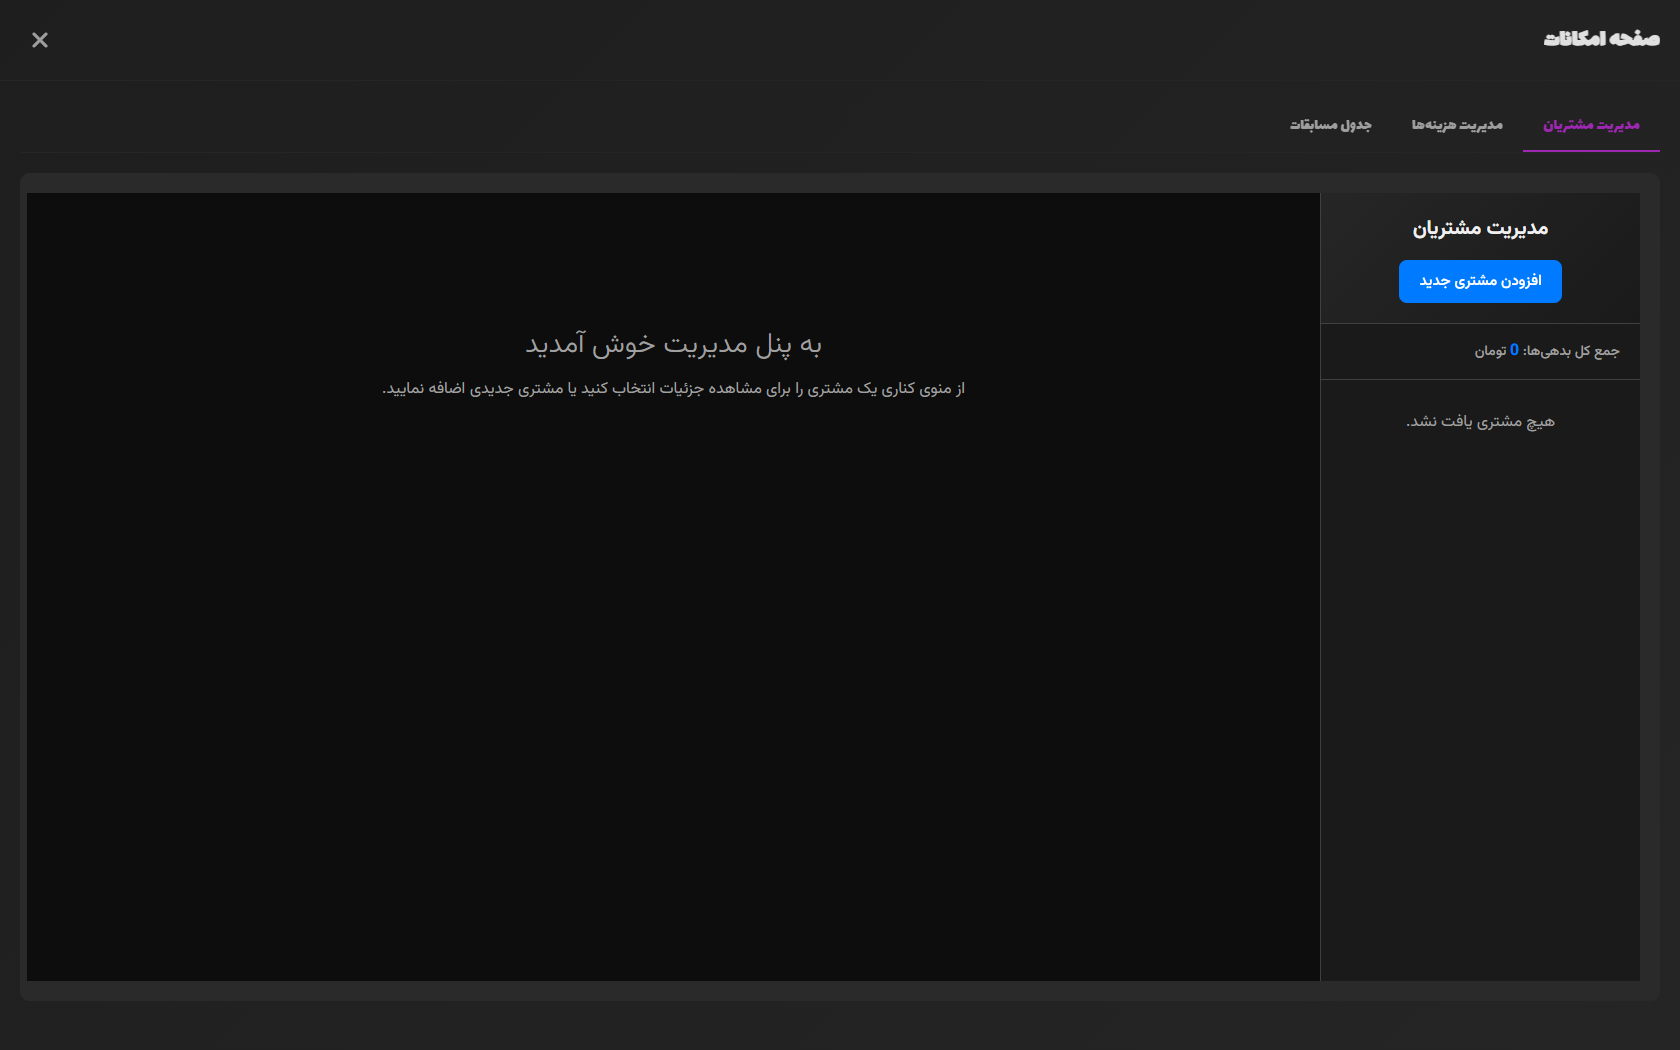Click empty sidebar space below no-customer message
Viewport: 1680px width, 1050px height.
[1480, 700]
